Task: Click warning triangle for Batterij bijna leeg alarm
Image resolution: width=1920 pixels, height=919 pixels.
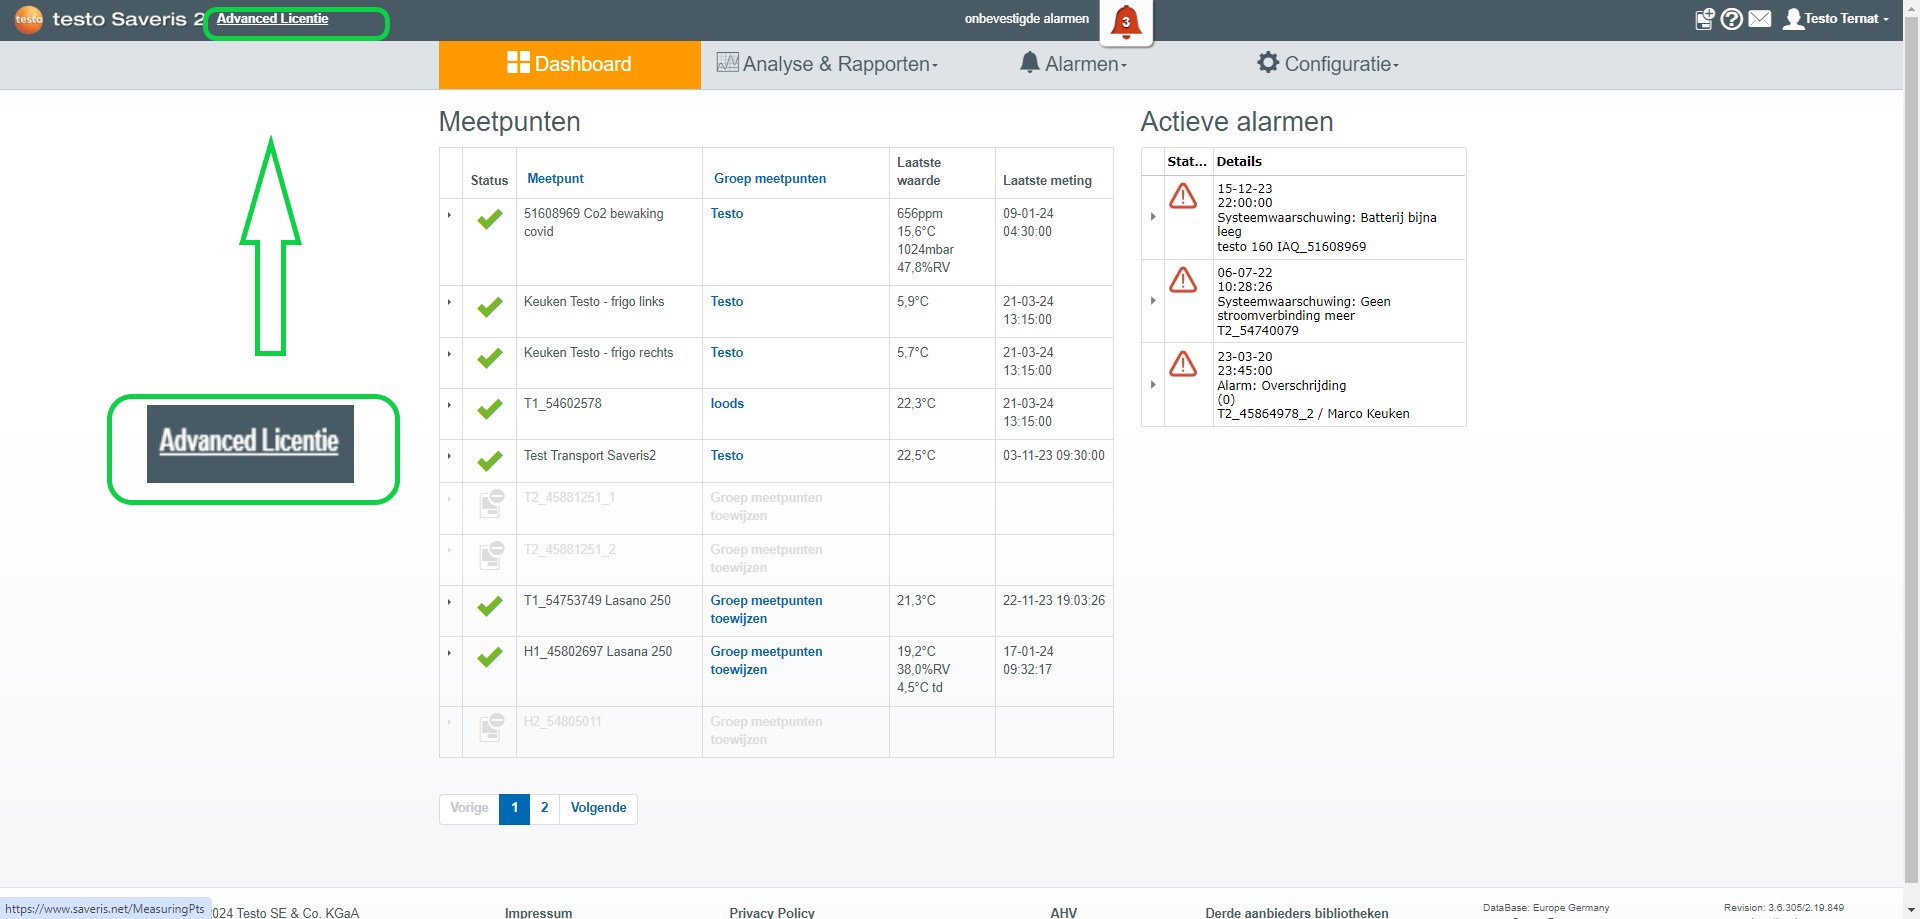Action: pos(1183,196)
